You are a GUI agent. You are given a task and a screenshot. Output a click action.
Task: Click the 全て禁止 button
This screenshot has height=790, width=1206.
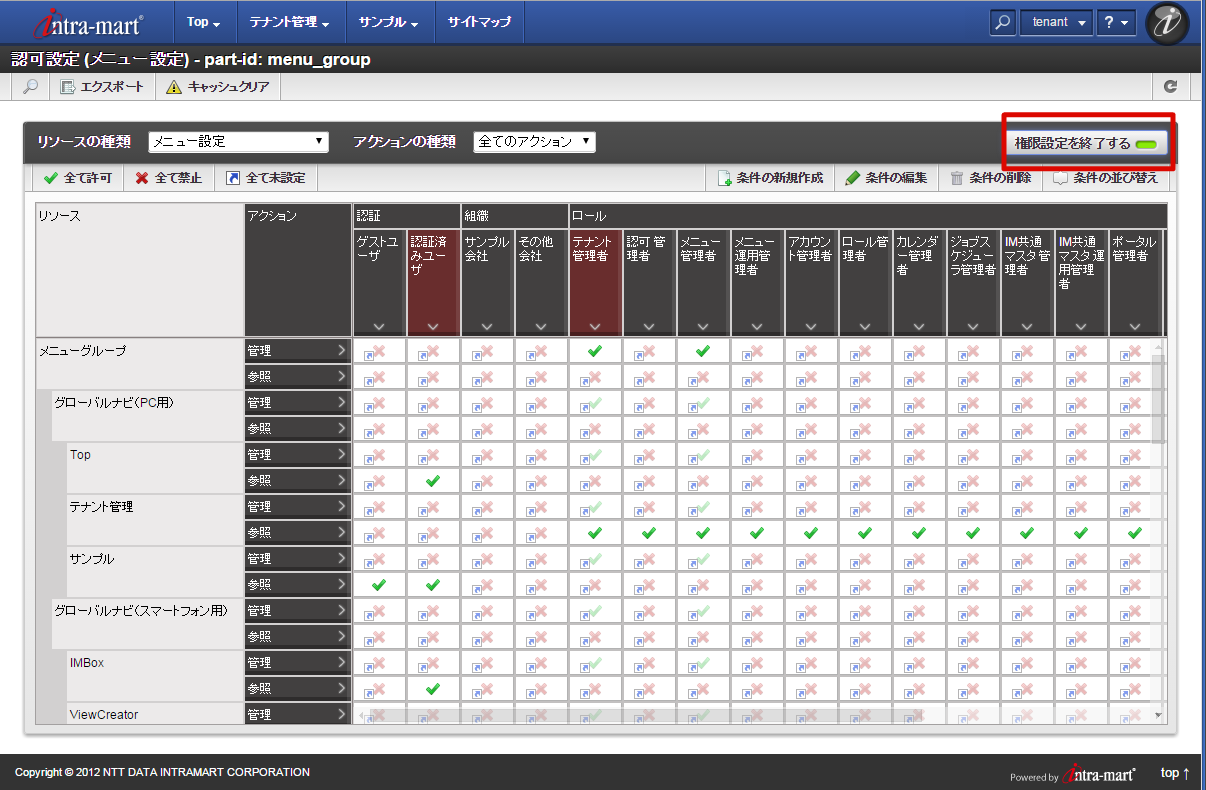(x=169, y=178)
